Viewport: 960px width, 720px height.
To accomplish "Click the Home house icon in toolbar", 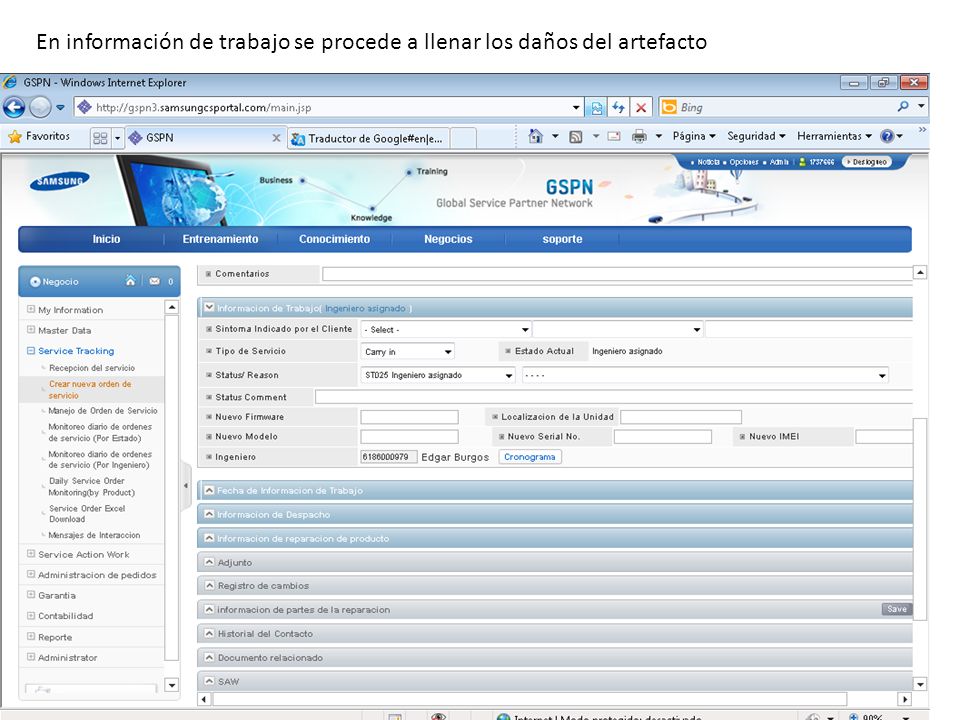I will tap(536, 136).
